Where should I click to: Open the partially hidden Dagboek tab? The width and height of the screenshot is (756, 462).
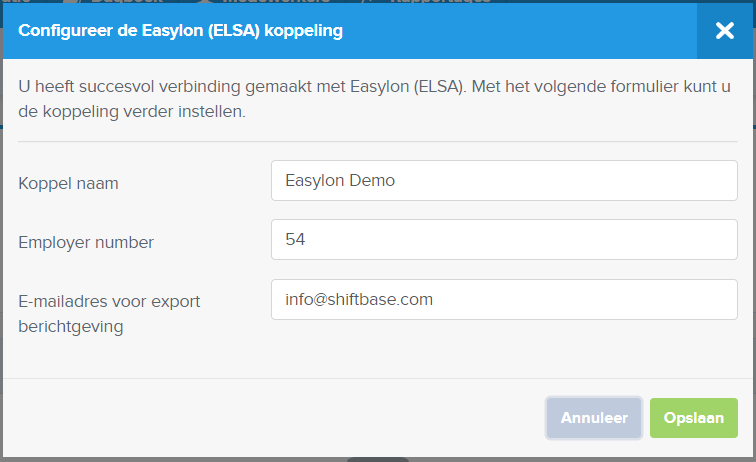[x=127, y=1]
